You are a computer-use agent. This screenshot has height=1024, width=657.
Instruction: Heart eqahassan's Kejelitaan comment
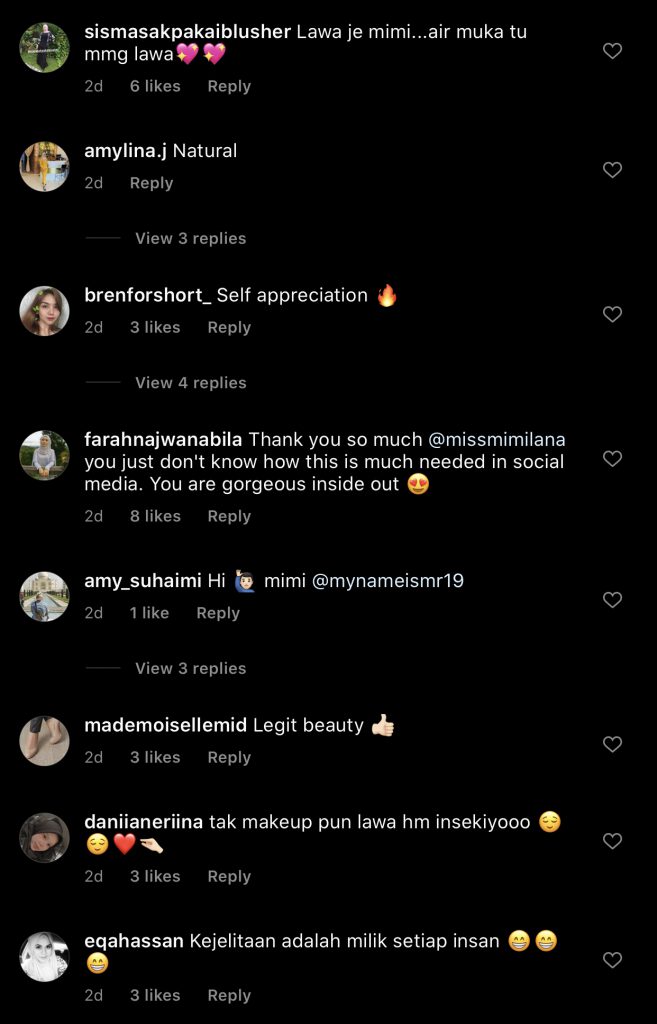tap(613, 960)
